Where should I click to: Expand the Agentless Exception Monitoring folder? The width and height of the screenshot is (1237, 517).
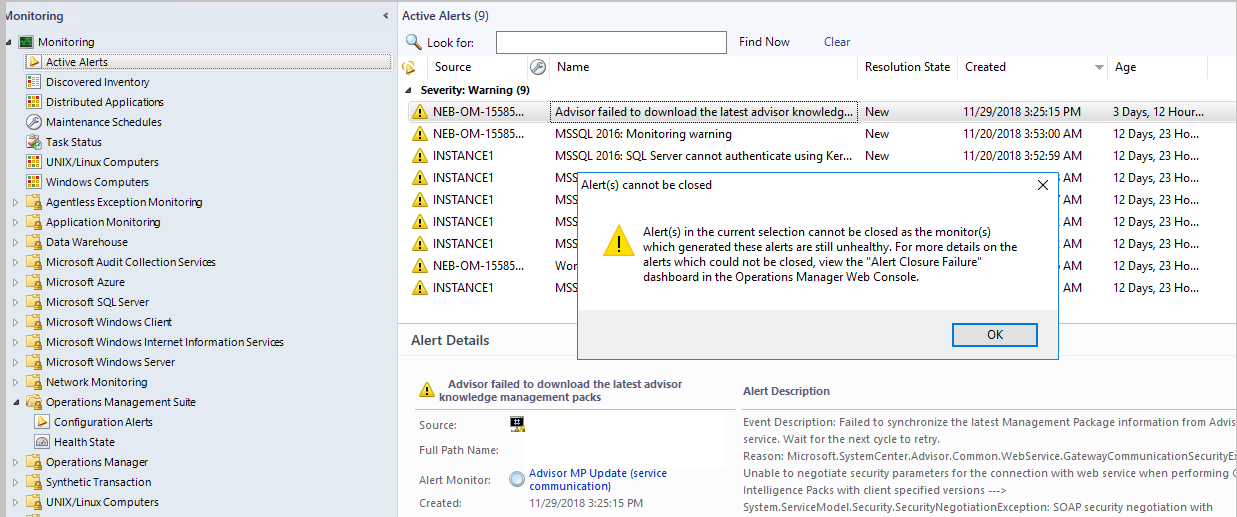point(15,202)
